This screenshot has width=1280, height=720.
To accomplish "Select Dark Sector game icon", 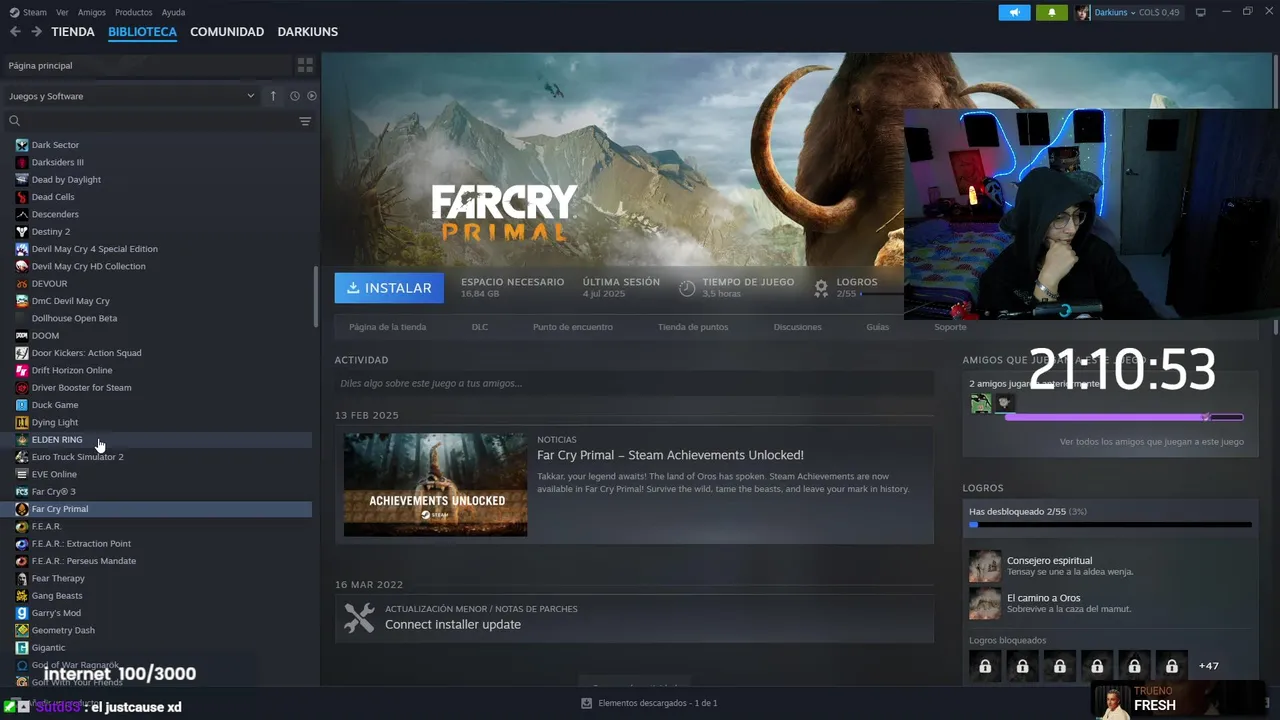I will coord(22,145).
